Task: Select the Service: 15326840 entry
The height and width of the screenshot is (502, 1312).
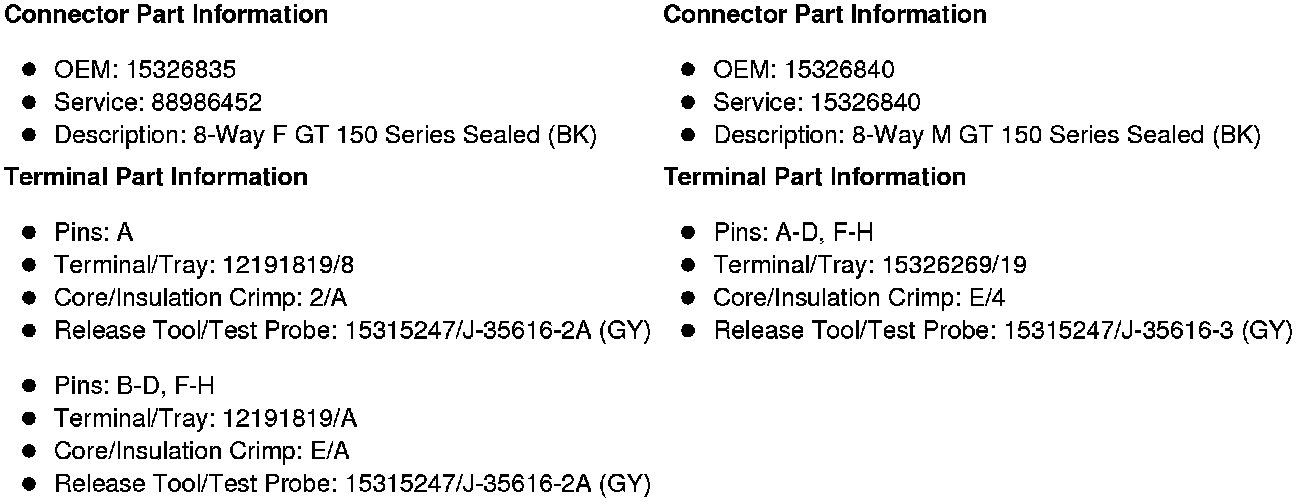Action: [817, 103]
